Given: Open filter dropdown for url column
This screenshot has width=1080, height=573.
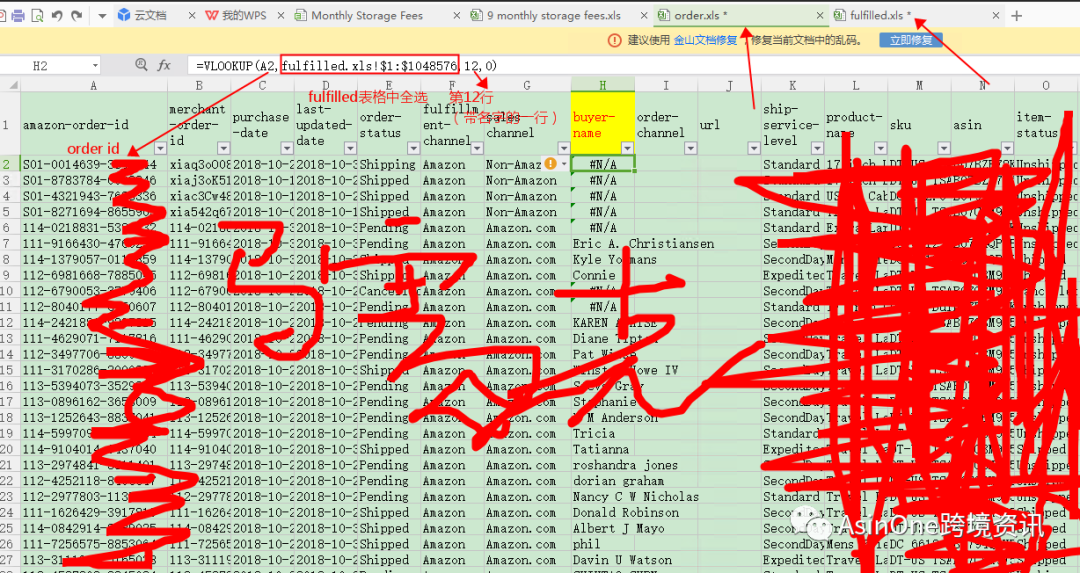Looking at the screenshot, I should click(754, 148).
